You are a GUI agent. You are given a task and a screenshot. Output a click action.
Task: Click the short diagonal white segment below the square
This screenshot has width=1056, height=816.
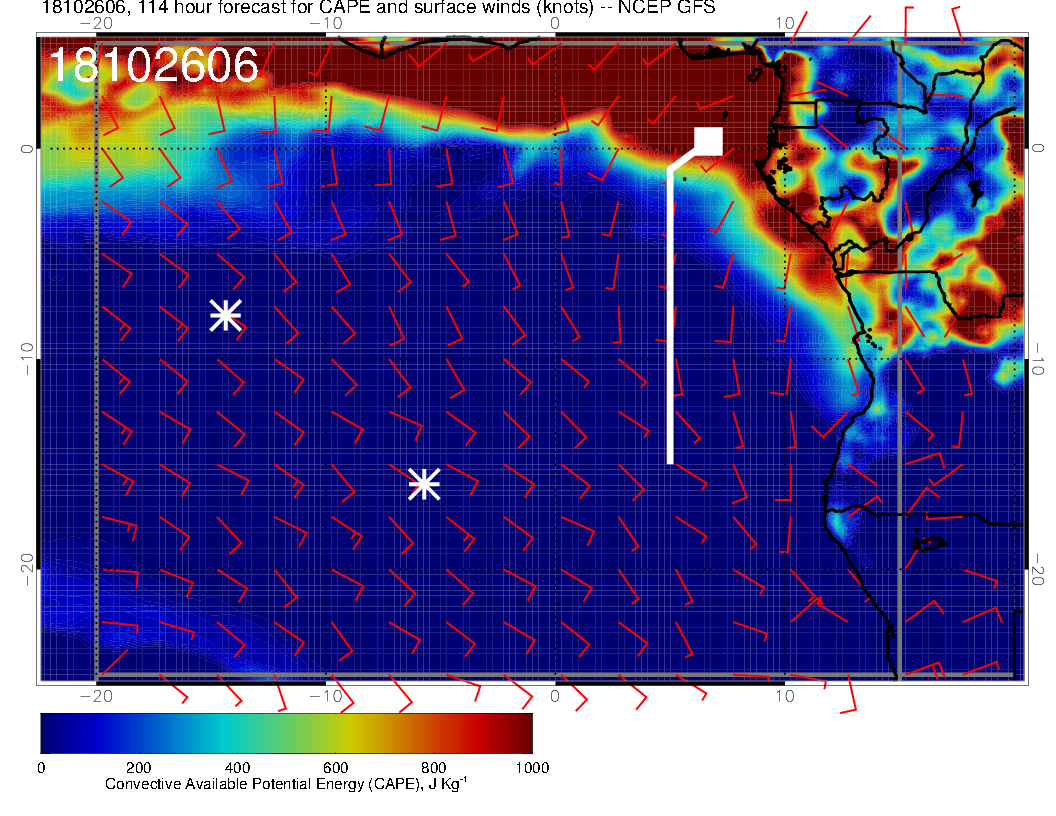coord(682,161)
